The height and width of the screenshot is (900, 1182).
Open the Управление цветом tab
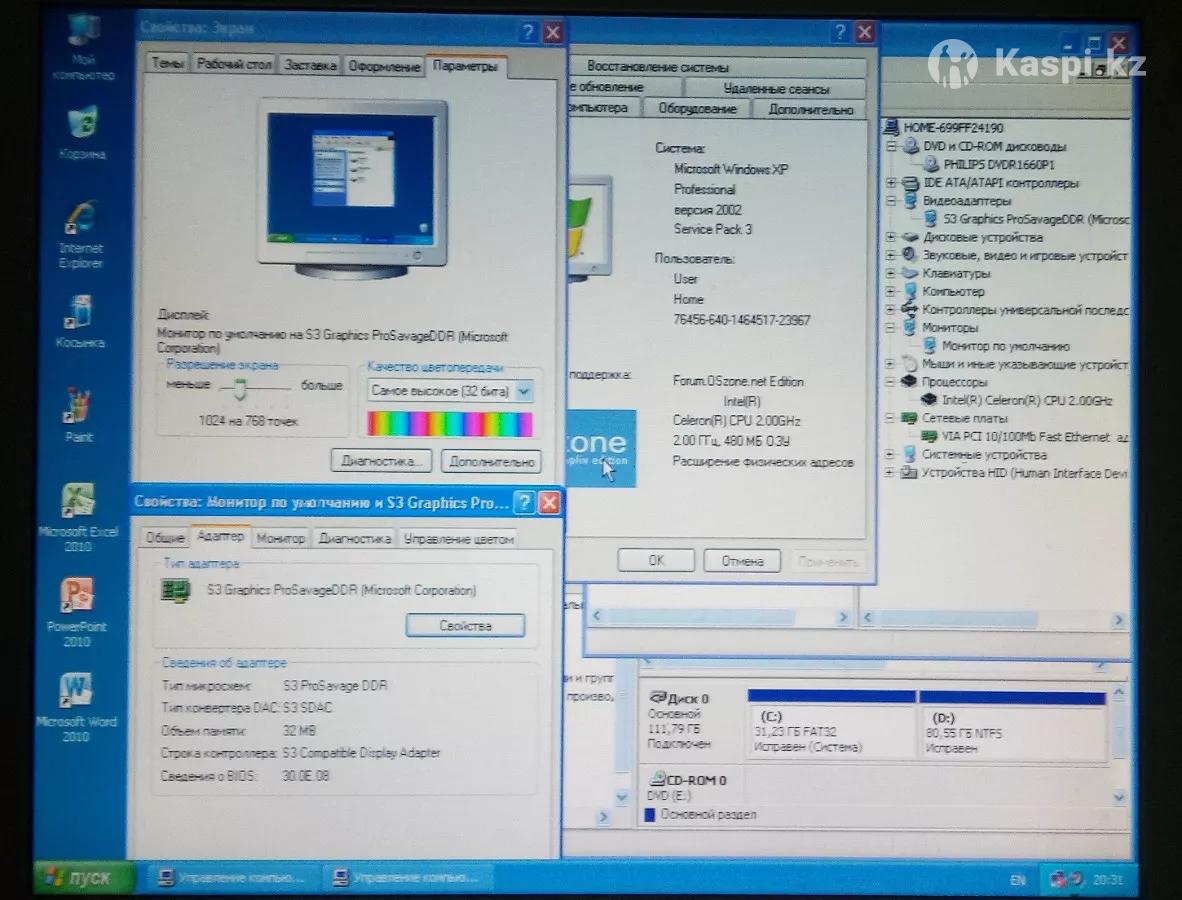point(458,538)
